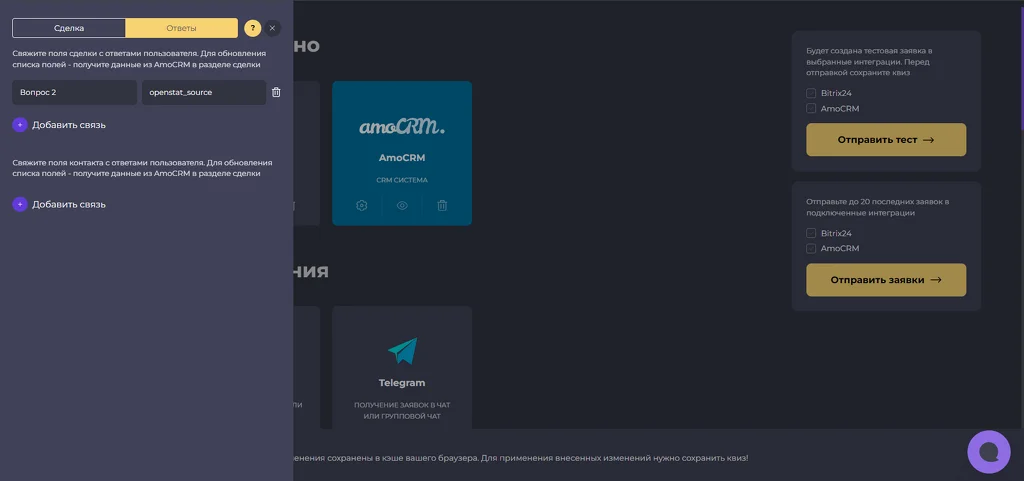Screen dimensions: 1024x481
Task: Open the Telegram paper plane integration
Action: [402, 351]
